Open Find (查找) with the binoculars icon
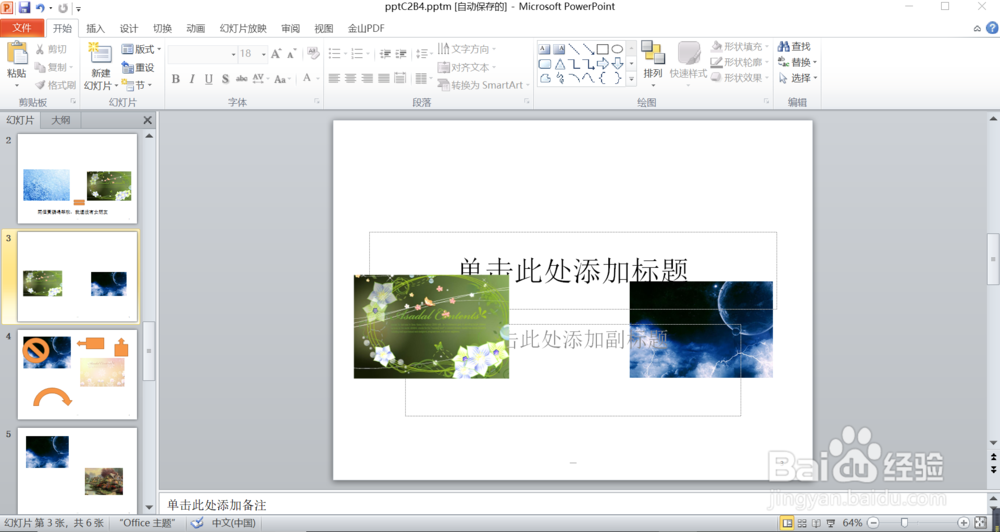The width and height of the screenshot is (1000, 532). tap(794, 47)
